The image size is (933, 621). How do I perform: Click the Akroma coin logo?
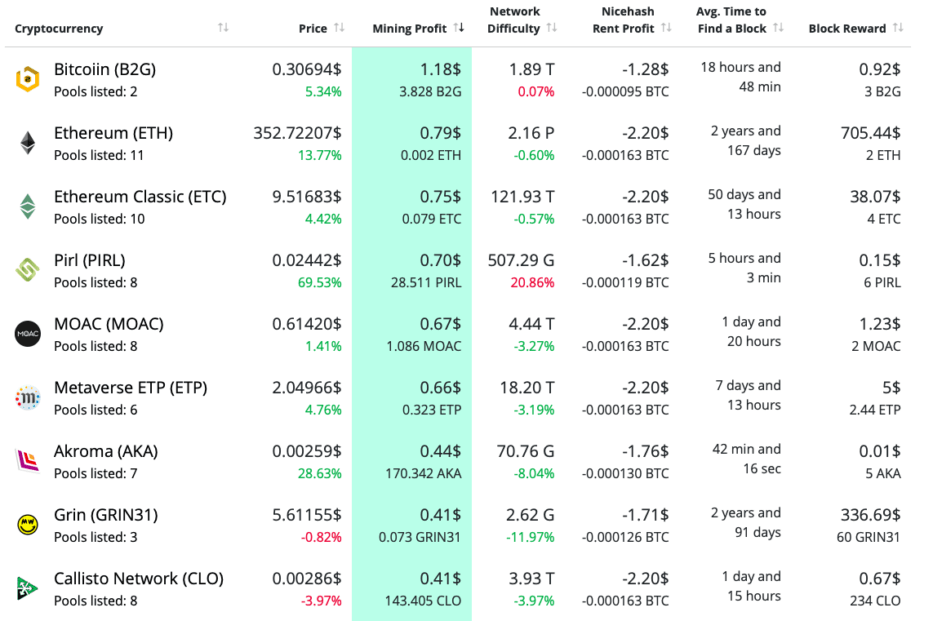click(x=27, y=461)
